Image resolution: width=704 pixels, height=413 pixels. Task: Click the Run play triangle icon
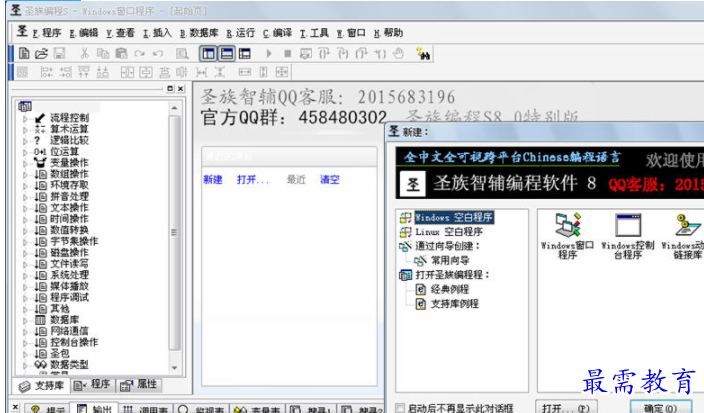pos(268,54)
